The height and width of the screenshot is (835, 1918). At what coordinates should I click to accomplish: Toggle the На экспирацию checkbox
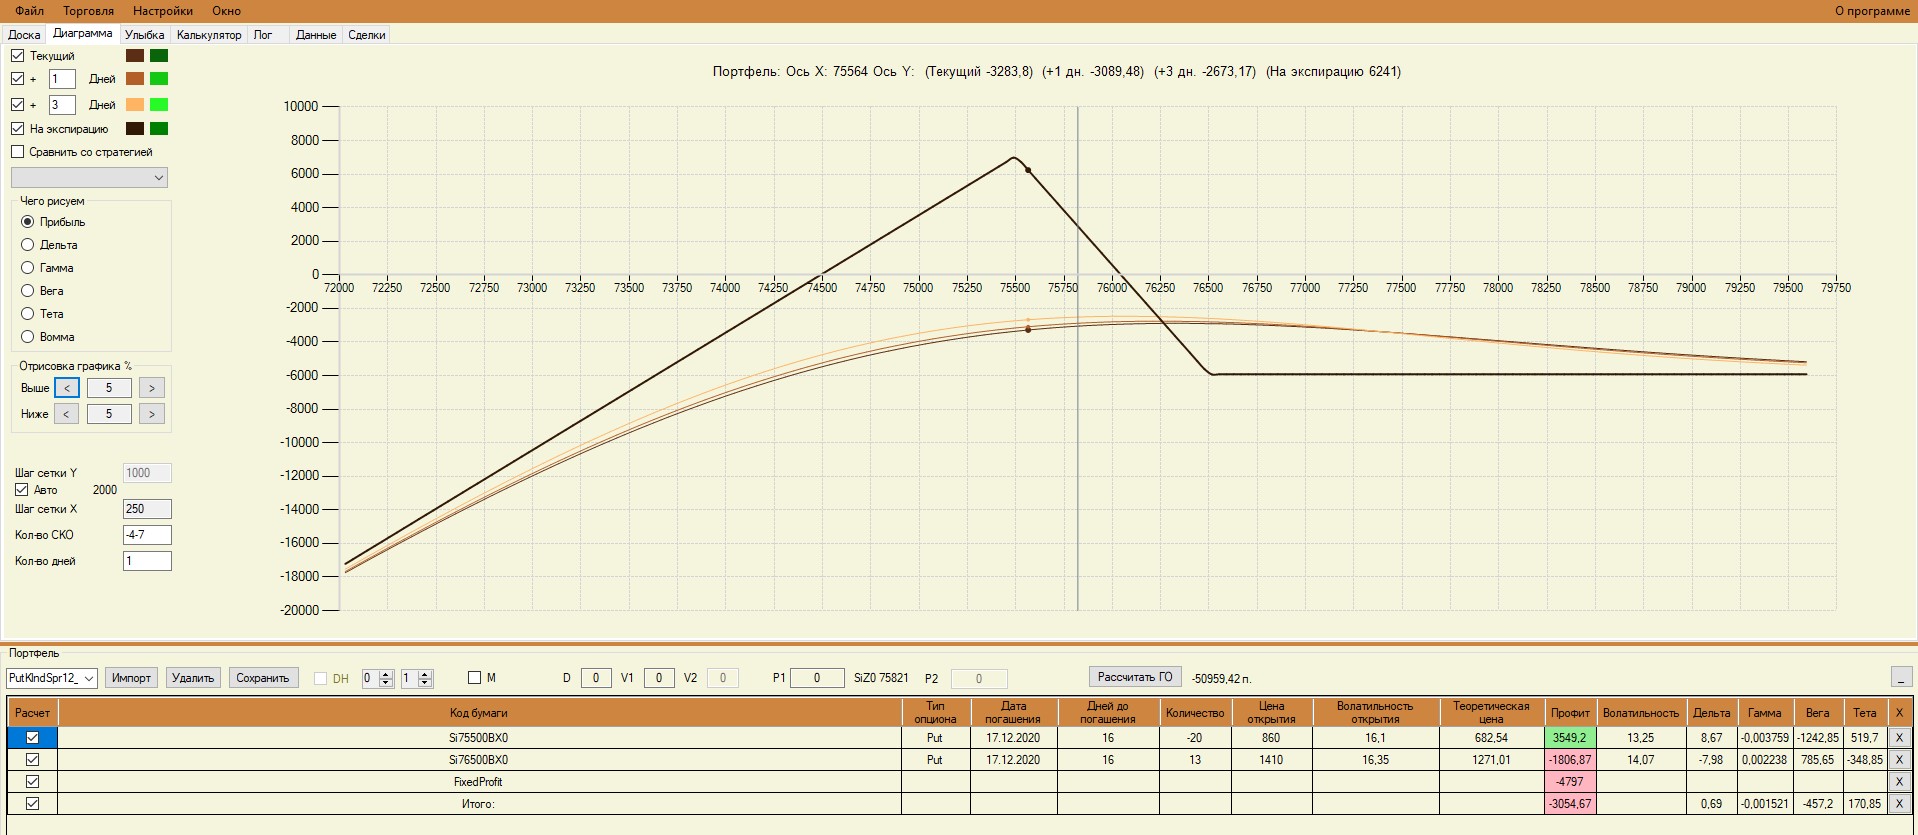tap(18, 129)
